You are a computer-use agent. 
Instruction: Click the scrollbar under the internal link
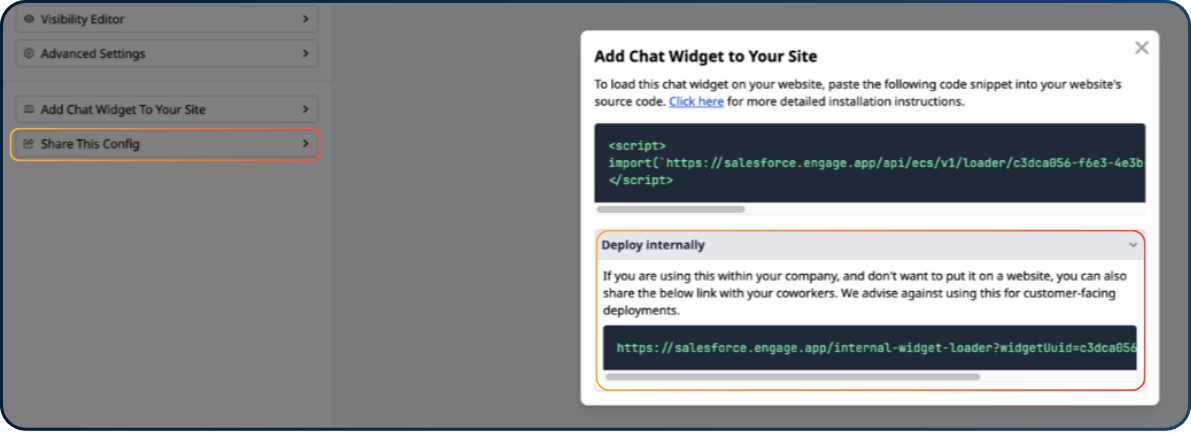792,377
